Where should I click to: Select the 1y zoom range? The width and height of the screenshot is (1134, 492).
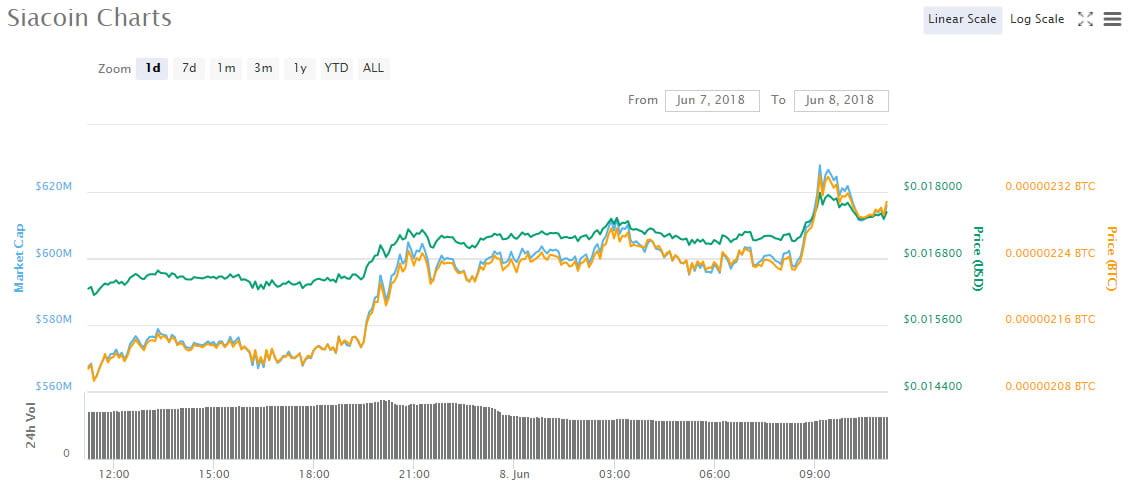tap(299, 69)
